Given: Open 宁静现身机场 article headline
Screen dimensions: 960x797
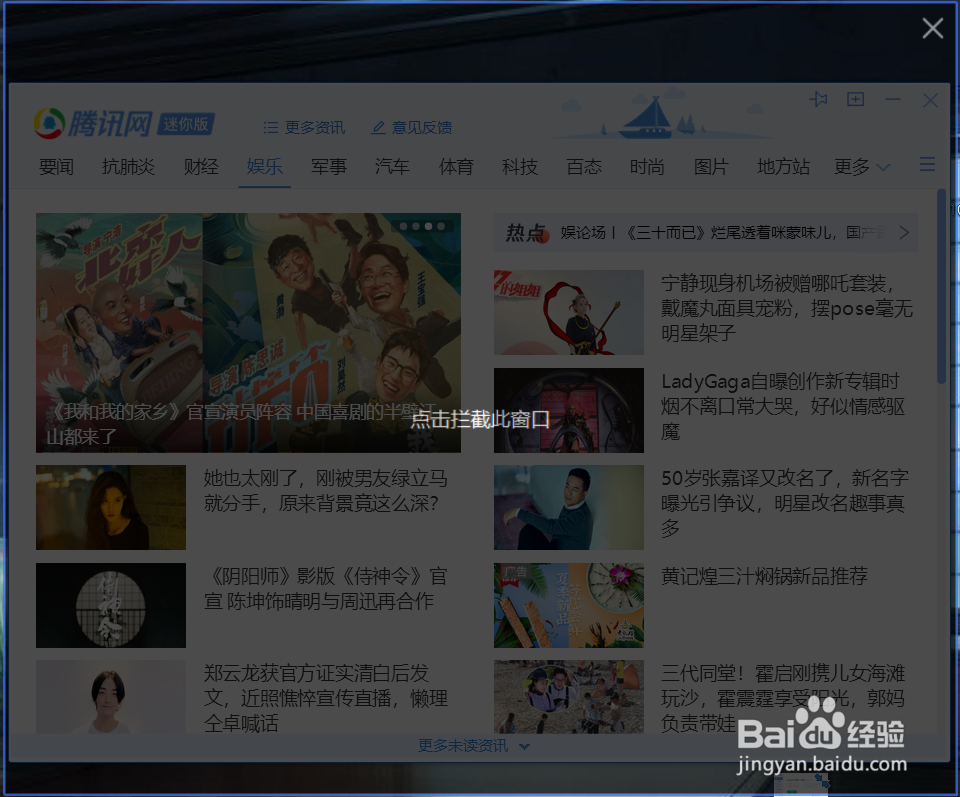Looking at the screenshot, I should (787, 308).
